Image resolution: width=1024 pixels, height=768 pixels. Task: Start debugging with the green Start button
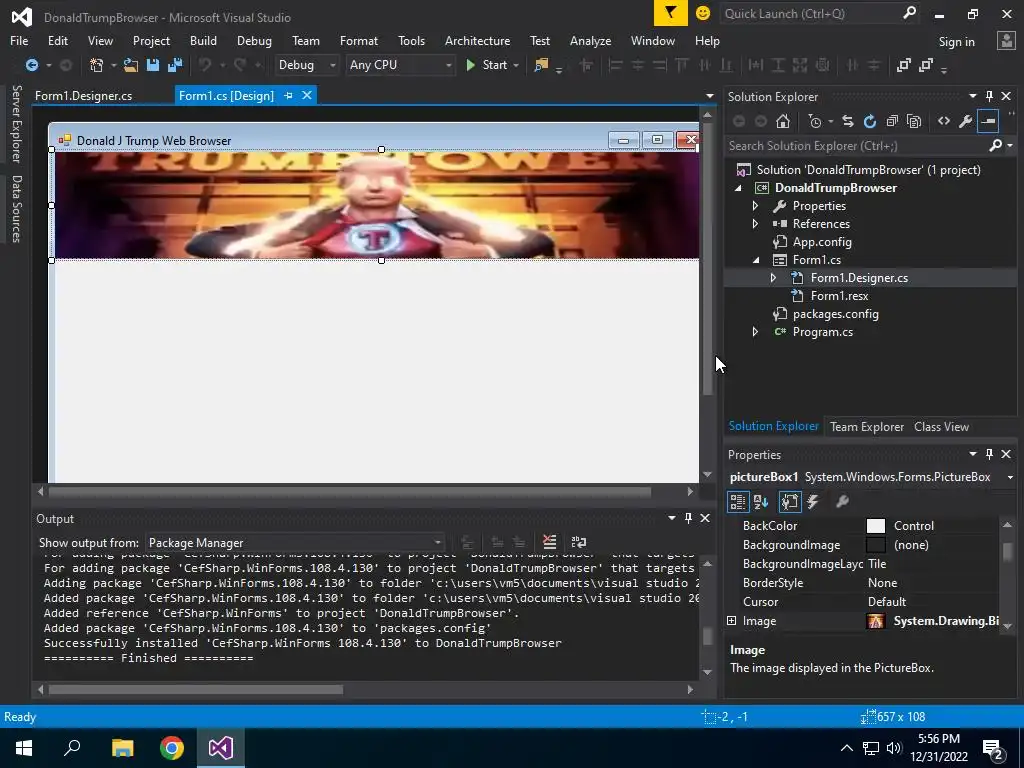point(487,65)
